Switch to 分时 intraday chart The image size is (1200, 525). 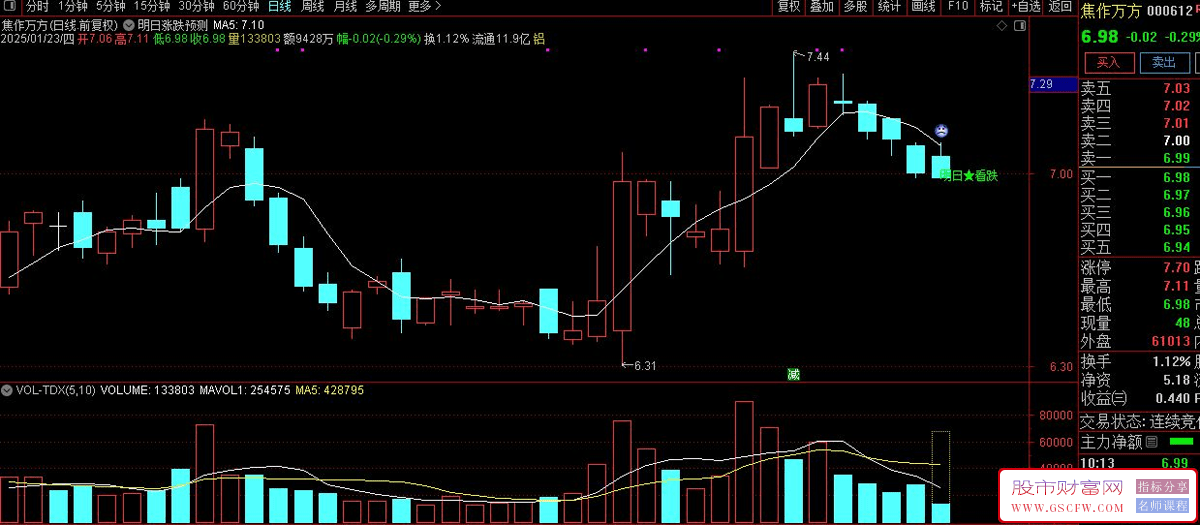tap(37, 6)
